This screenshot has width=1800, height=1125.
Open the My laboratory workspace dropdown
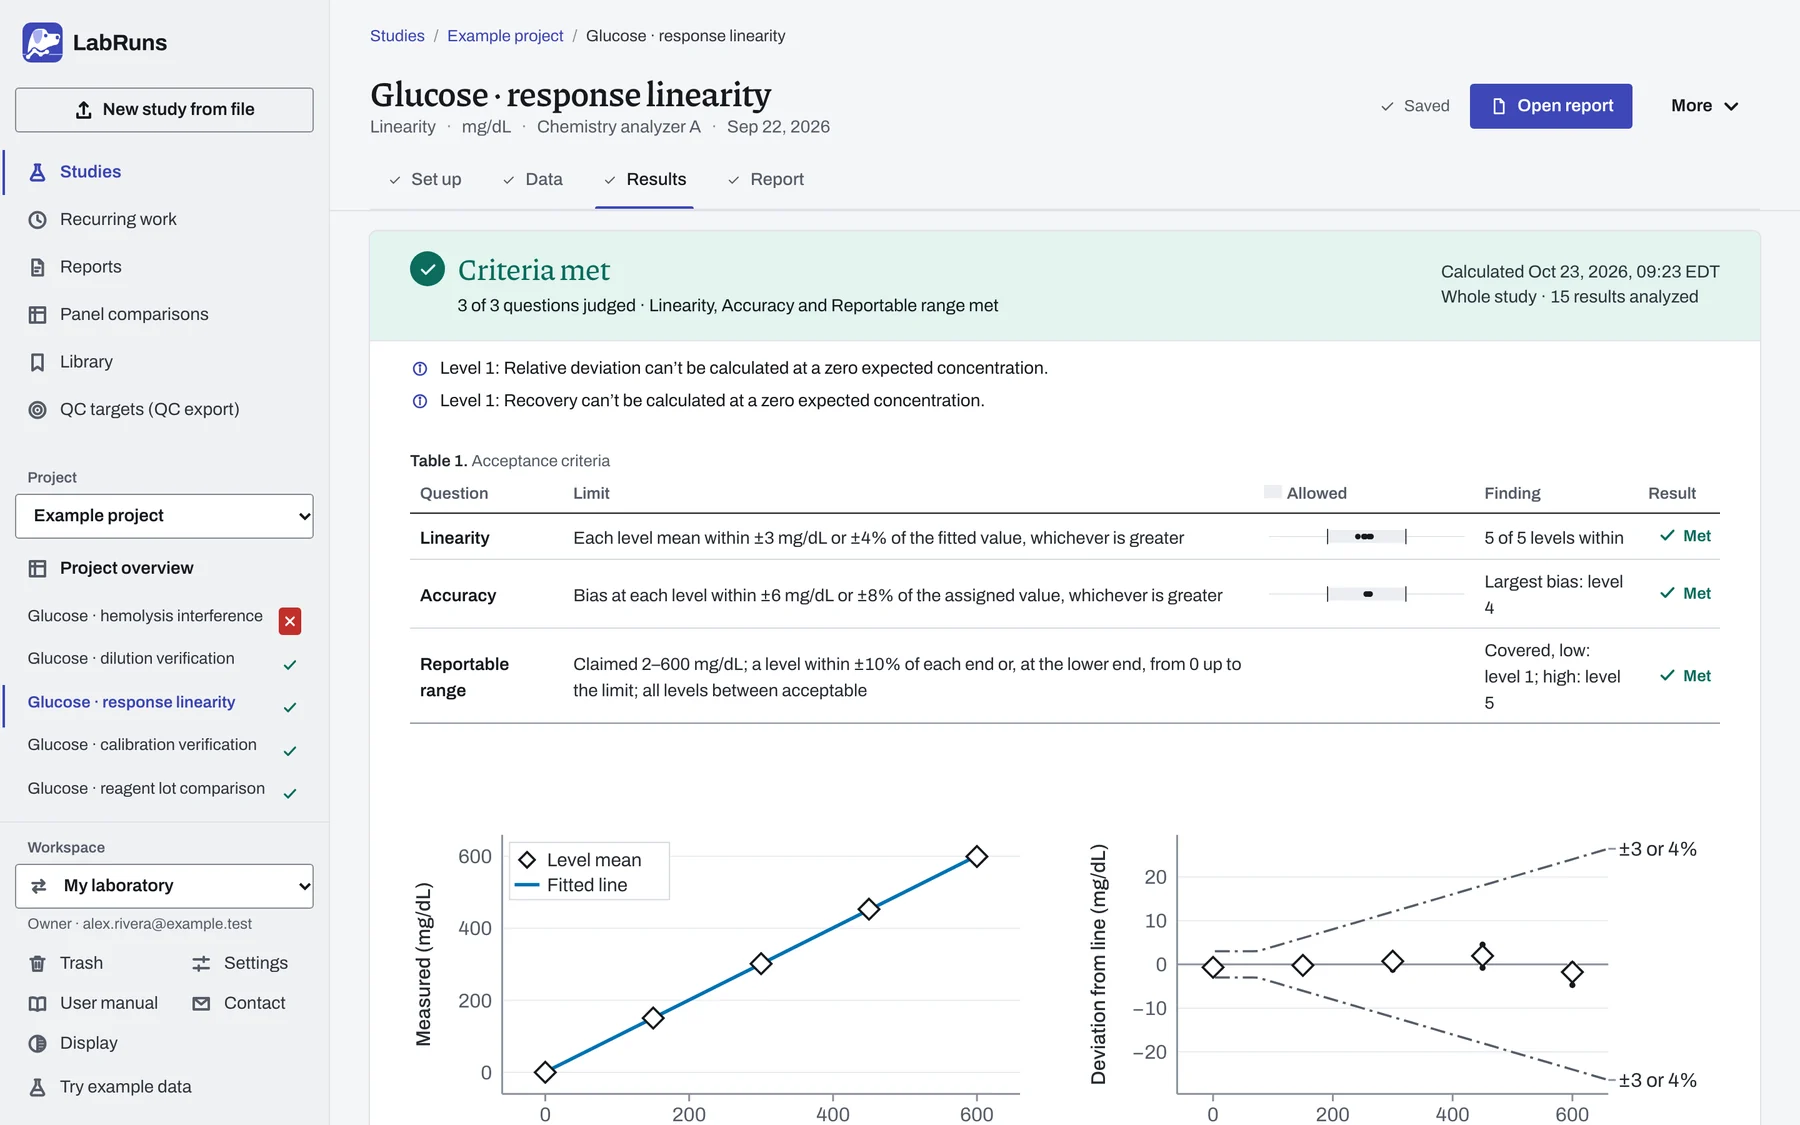(x=164, y=886)
